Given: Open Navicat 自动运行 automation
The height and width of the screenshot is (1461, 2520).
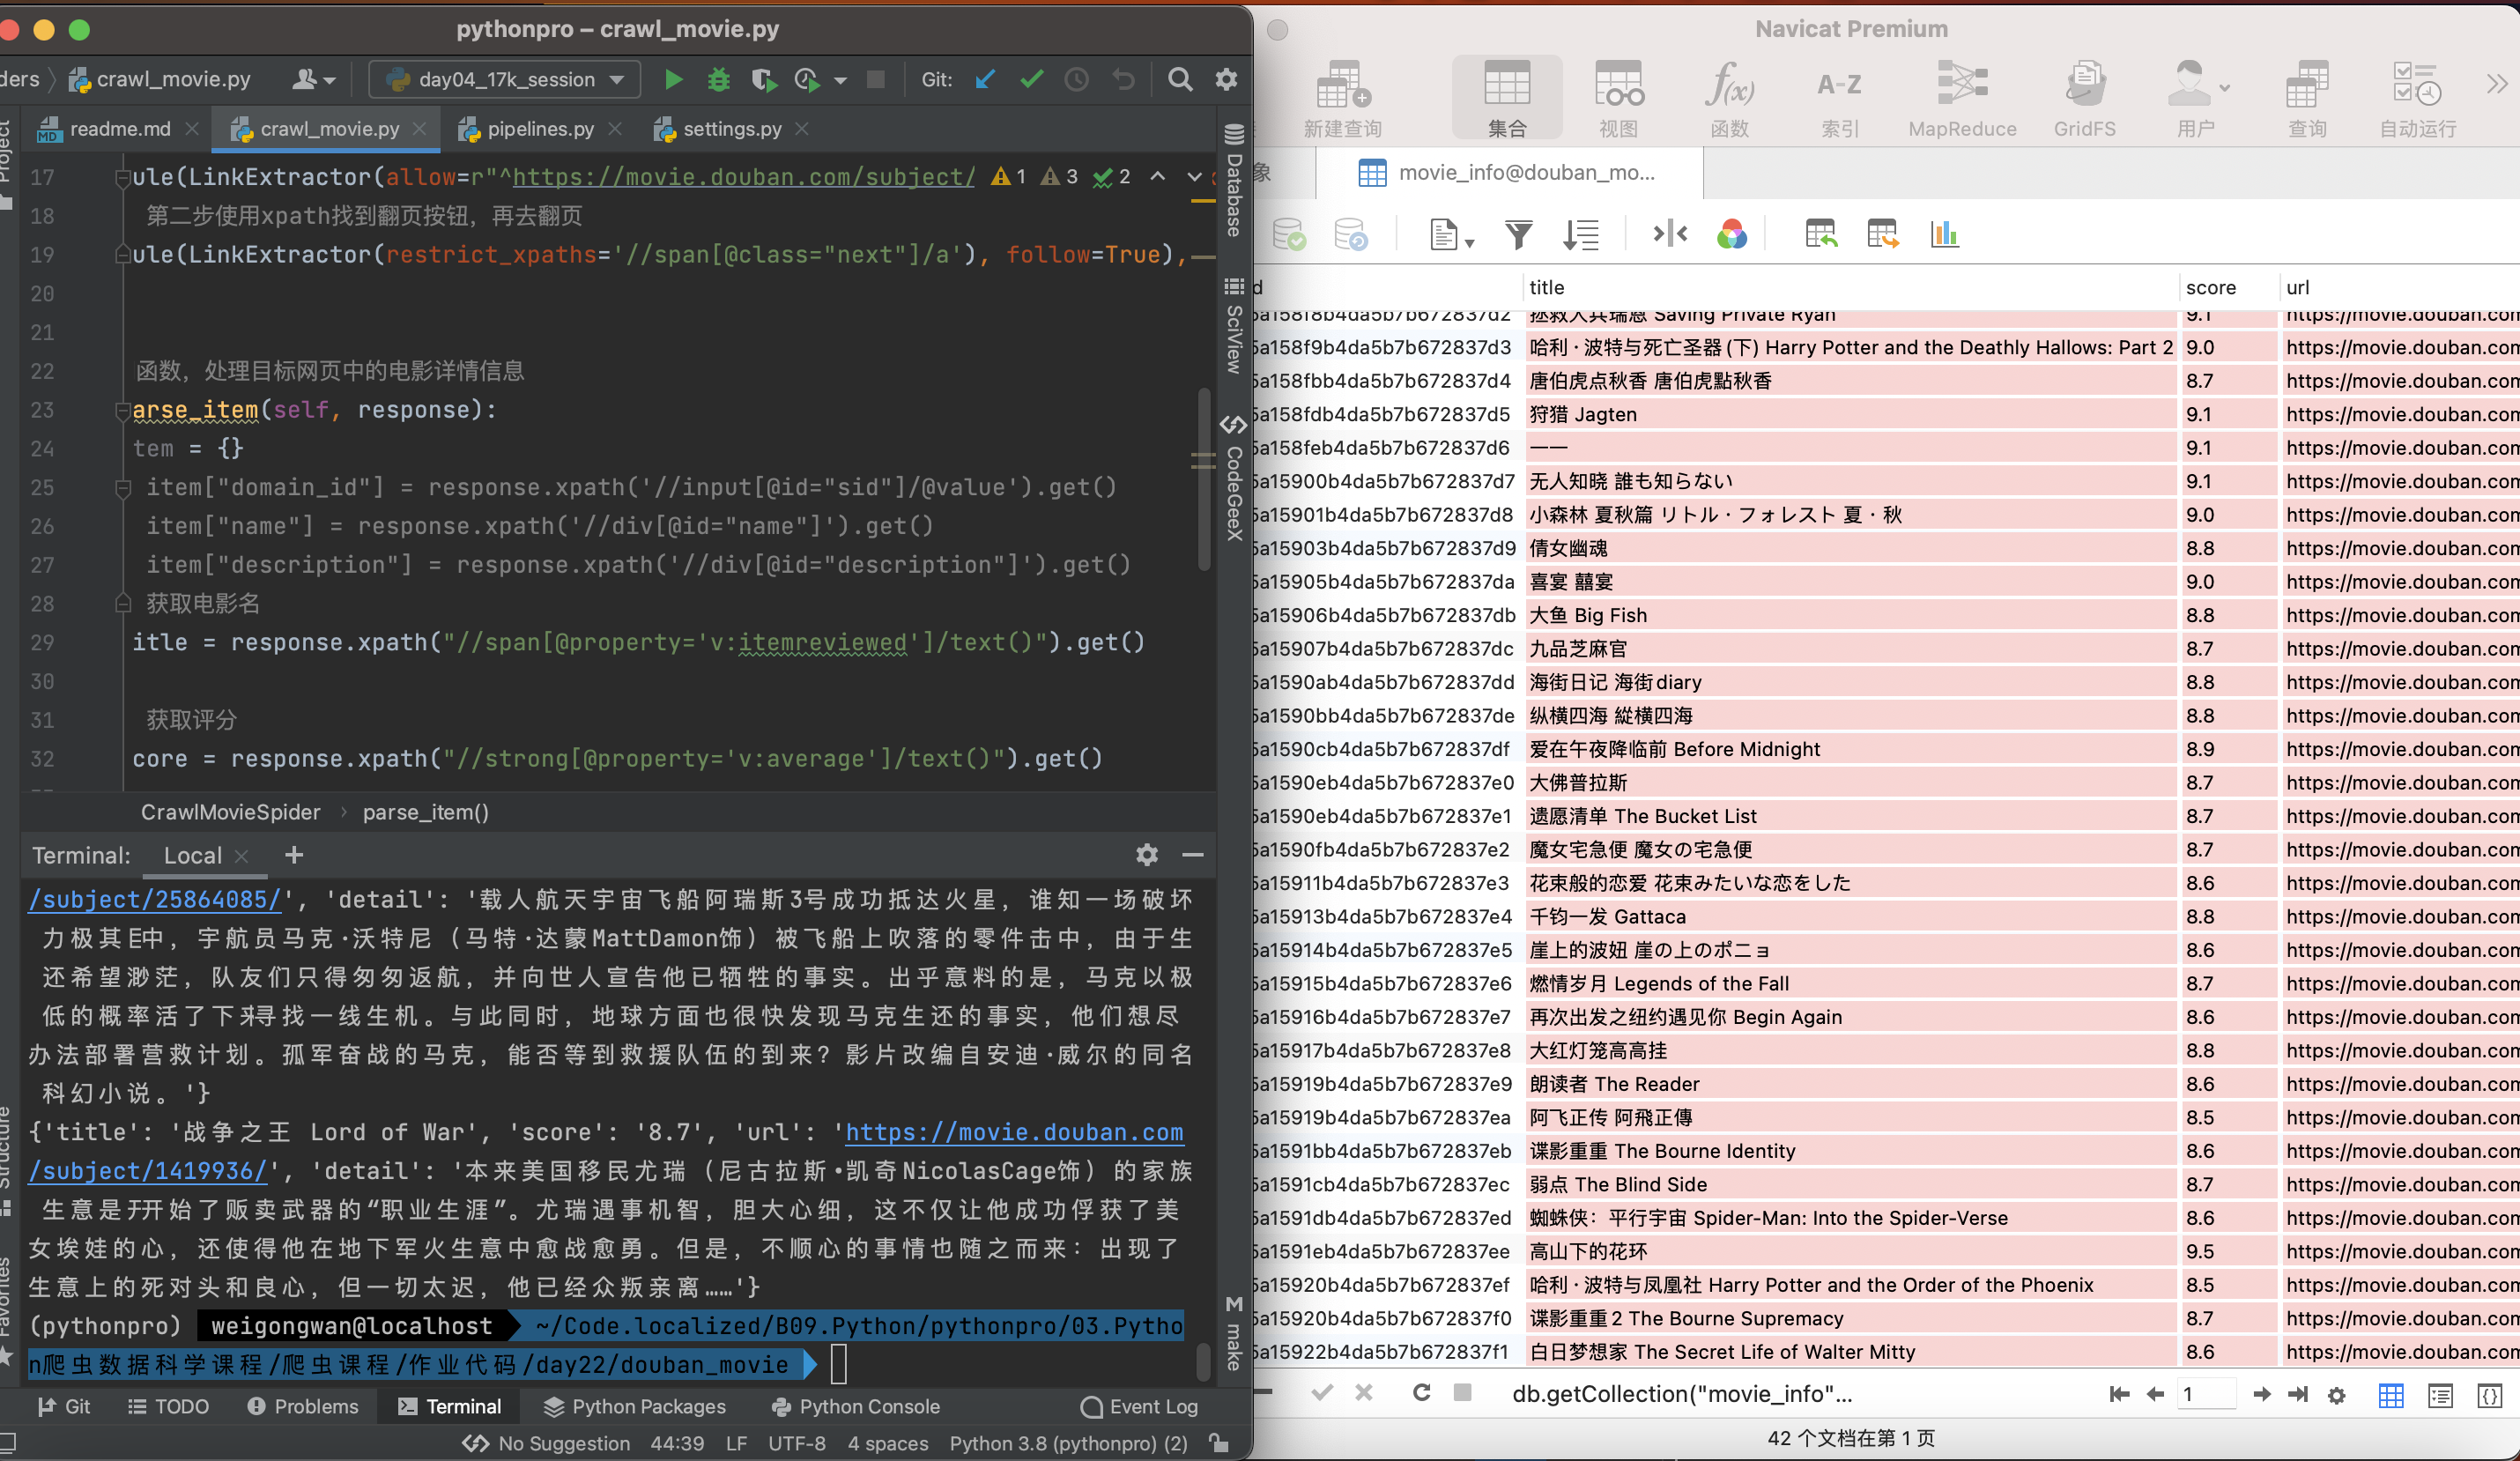Looking at the screenshot, I should [2418, 99].
